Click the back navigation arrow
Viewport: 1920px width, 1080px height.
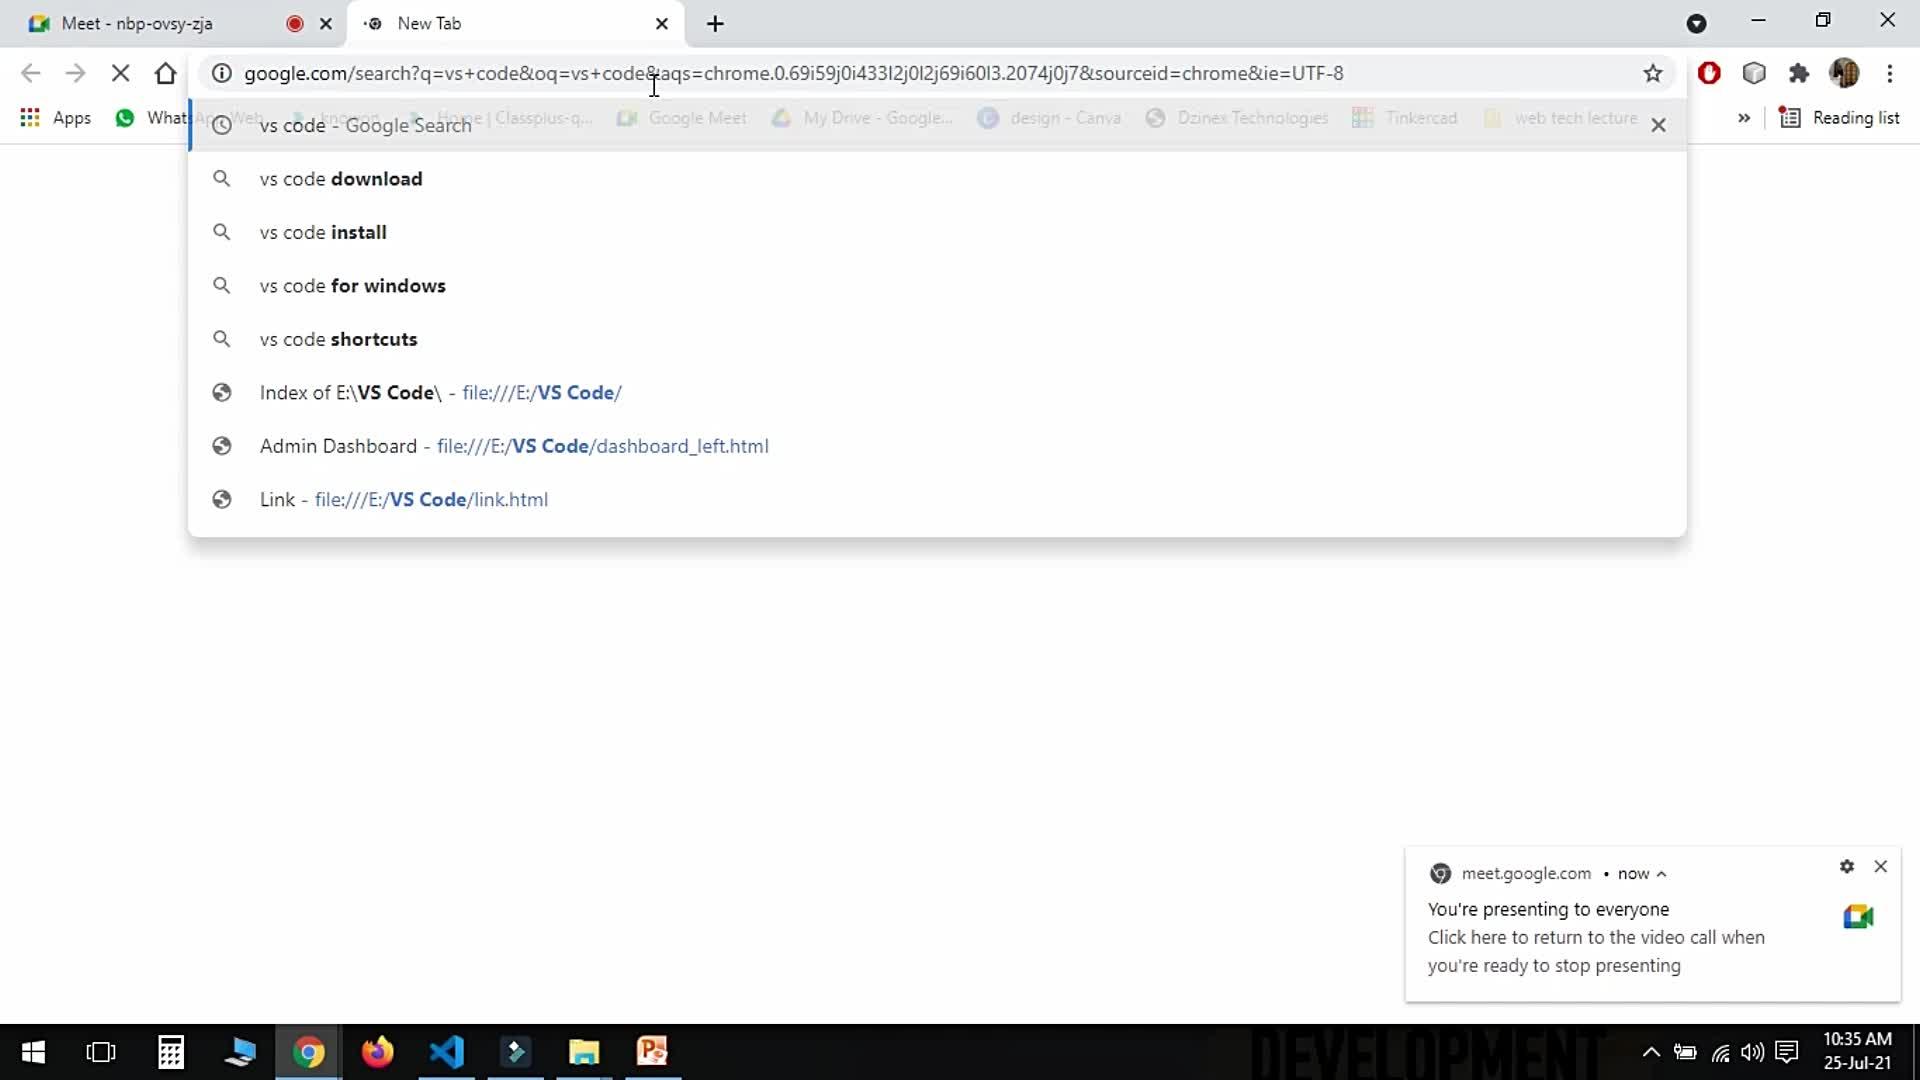(31, 73)
